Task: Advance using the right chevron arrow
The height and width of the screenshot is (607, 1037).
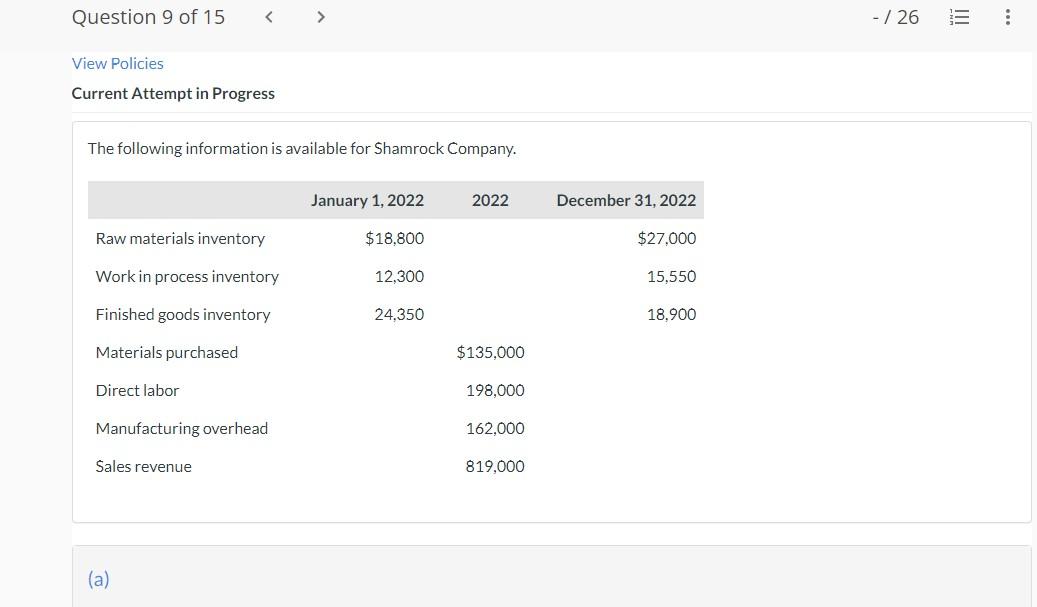Action: 321,17
